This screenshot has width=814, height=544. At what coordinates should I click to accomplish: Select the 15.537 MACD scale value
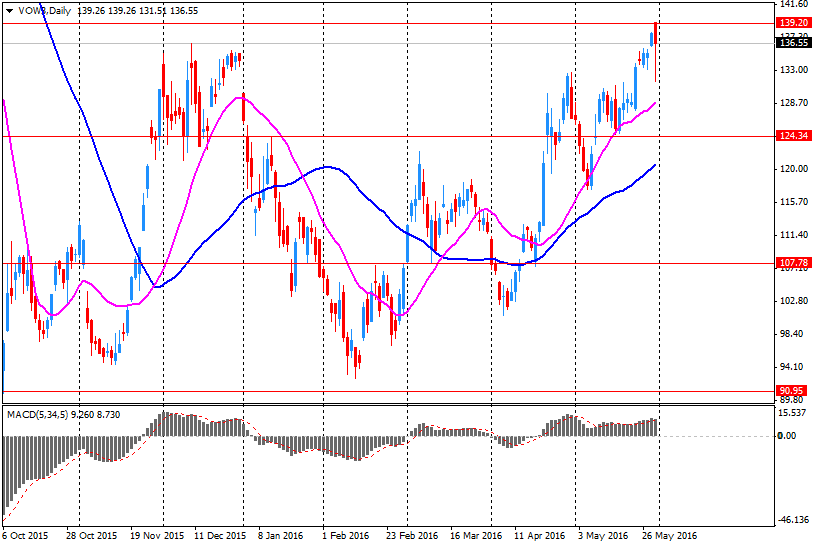[x=792, y=413]
